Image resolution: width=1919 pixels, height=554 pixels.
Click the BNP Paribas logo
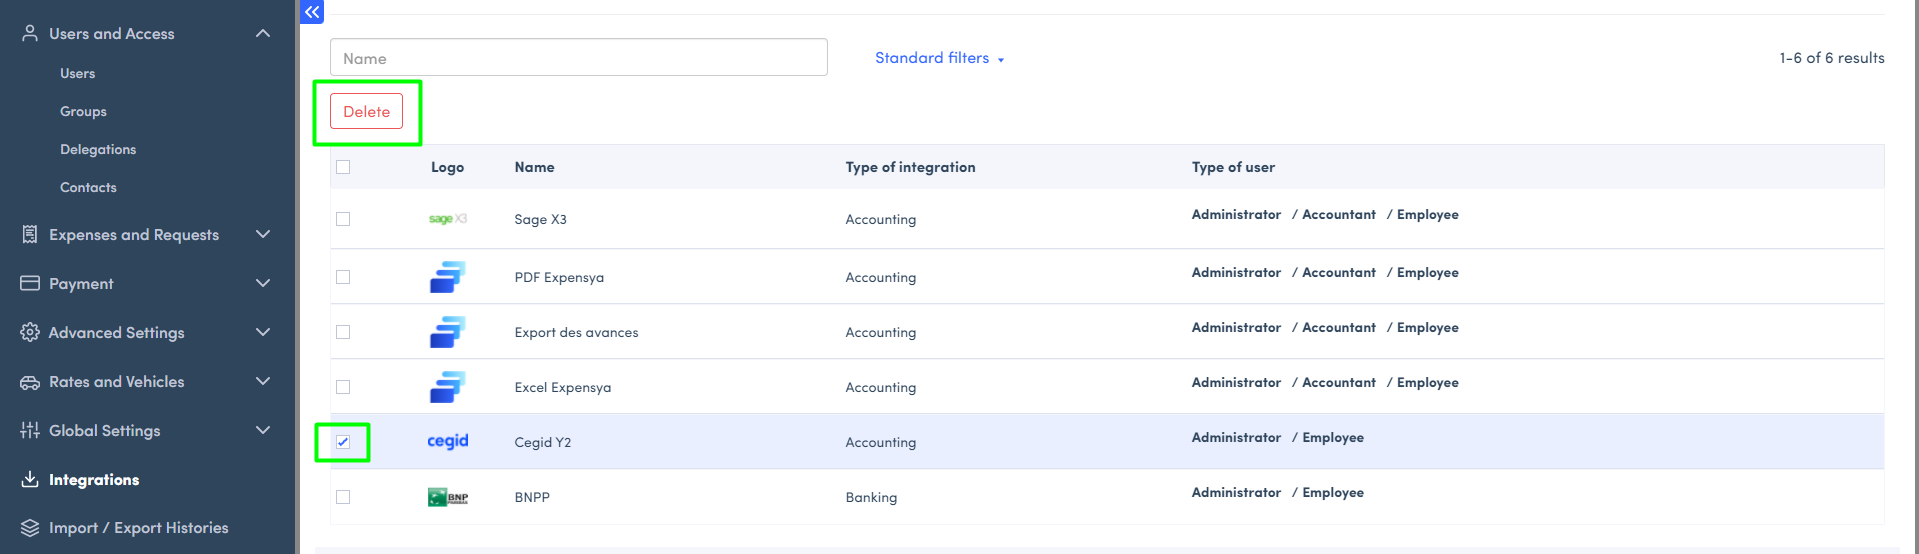pyautogui.click(x=447, y=497)
